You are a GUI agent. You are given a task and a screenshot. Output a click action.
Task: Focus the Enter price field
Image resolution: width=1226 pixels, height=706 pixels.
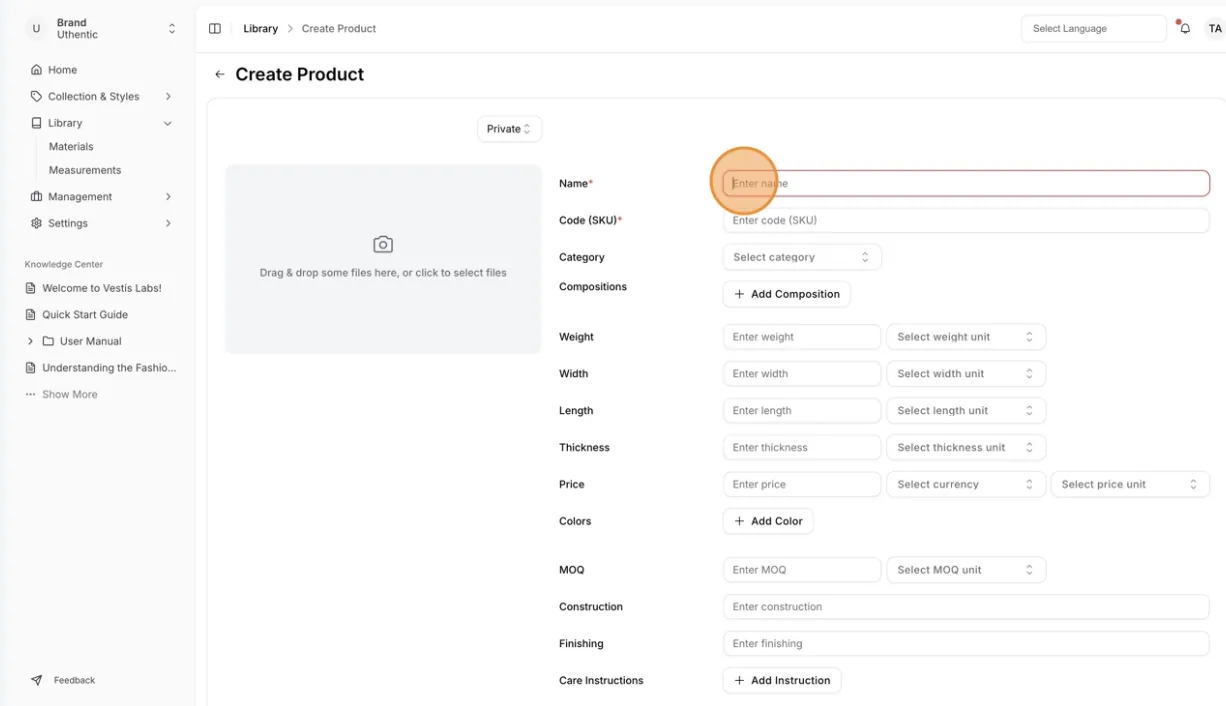(x=802, y=485)
